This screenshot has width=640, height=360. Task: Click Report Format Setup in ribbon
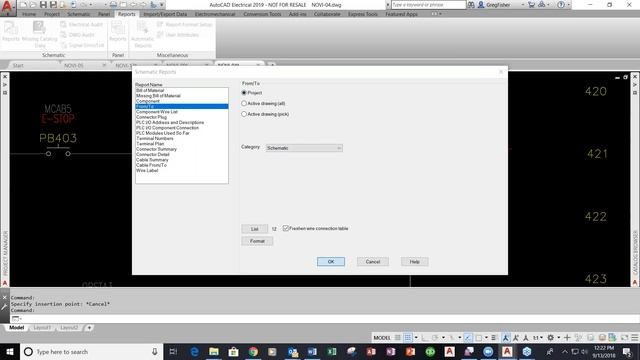pos(185,24)
